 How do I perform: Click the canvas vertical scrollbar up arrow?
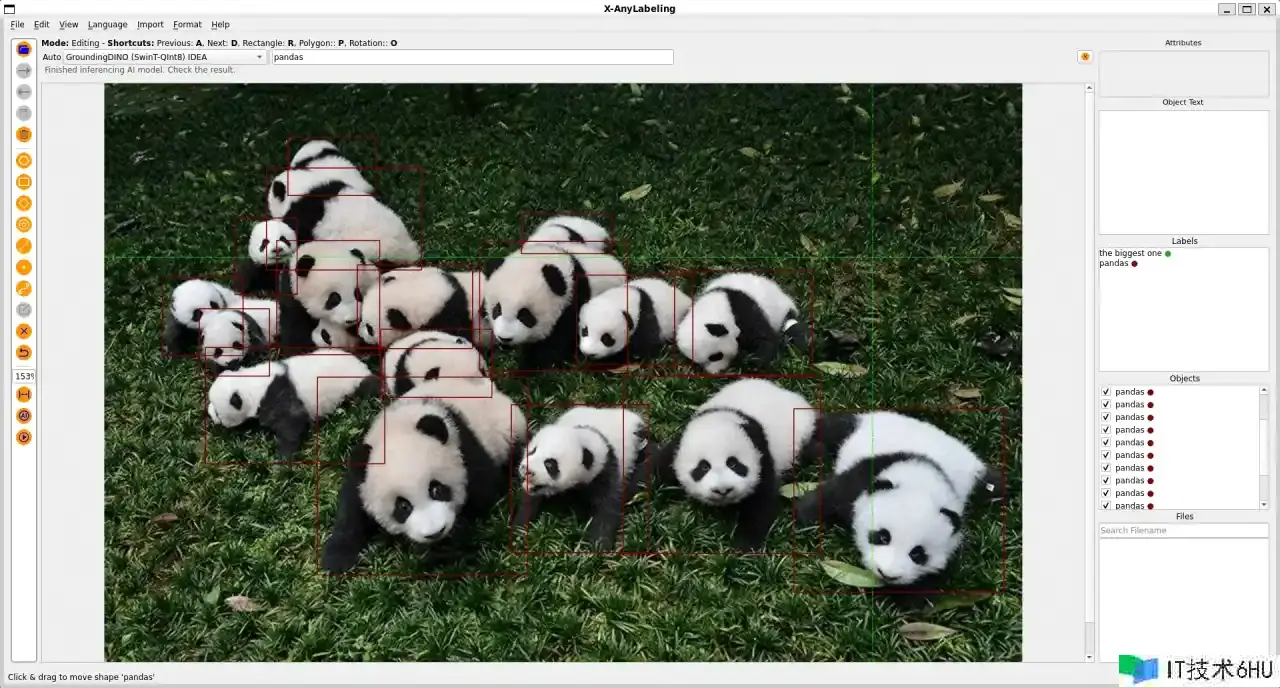[1090, 88]
